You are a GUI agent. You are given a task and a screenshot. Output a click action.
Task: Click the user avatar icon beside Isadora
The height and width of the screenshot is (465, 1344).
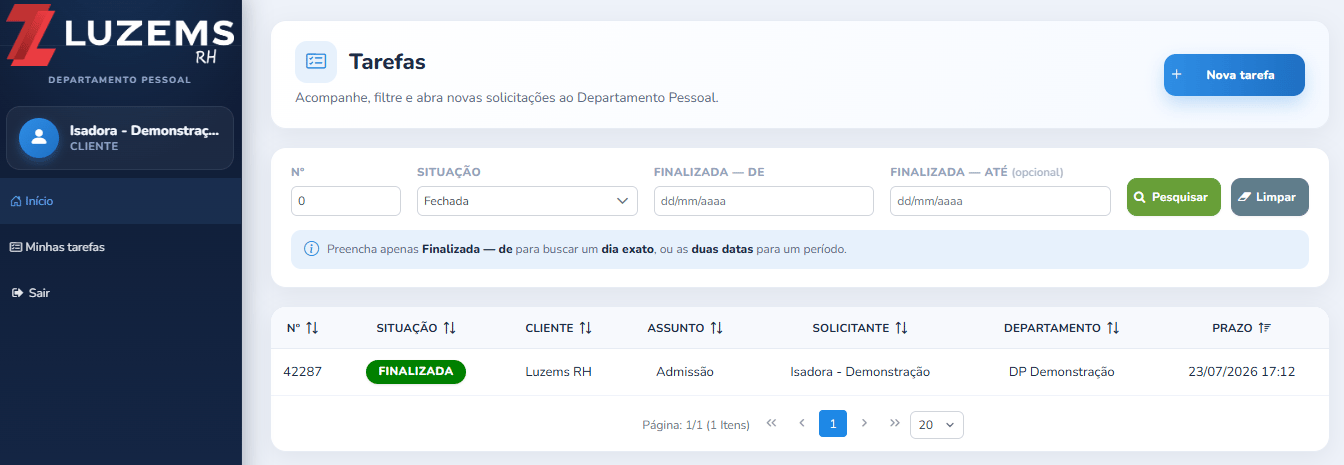coord(39,138)
